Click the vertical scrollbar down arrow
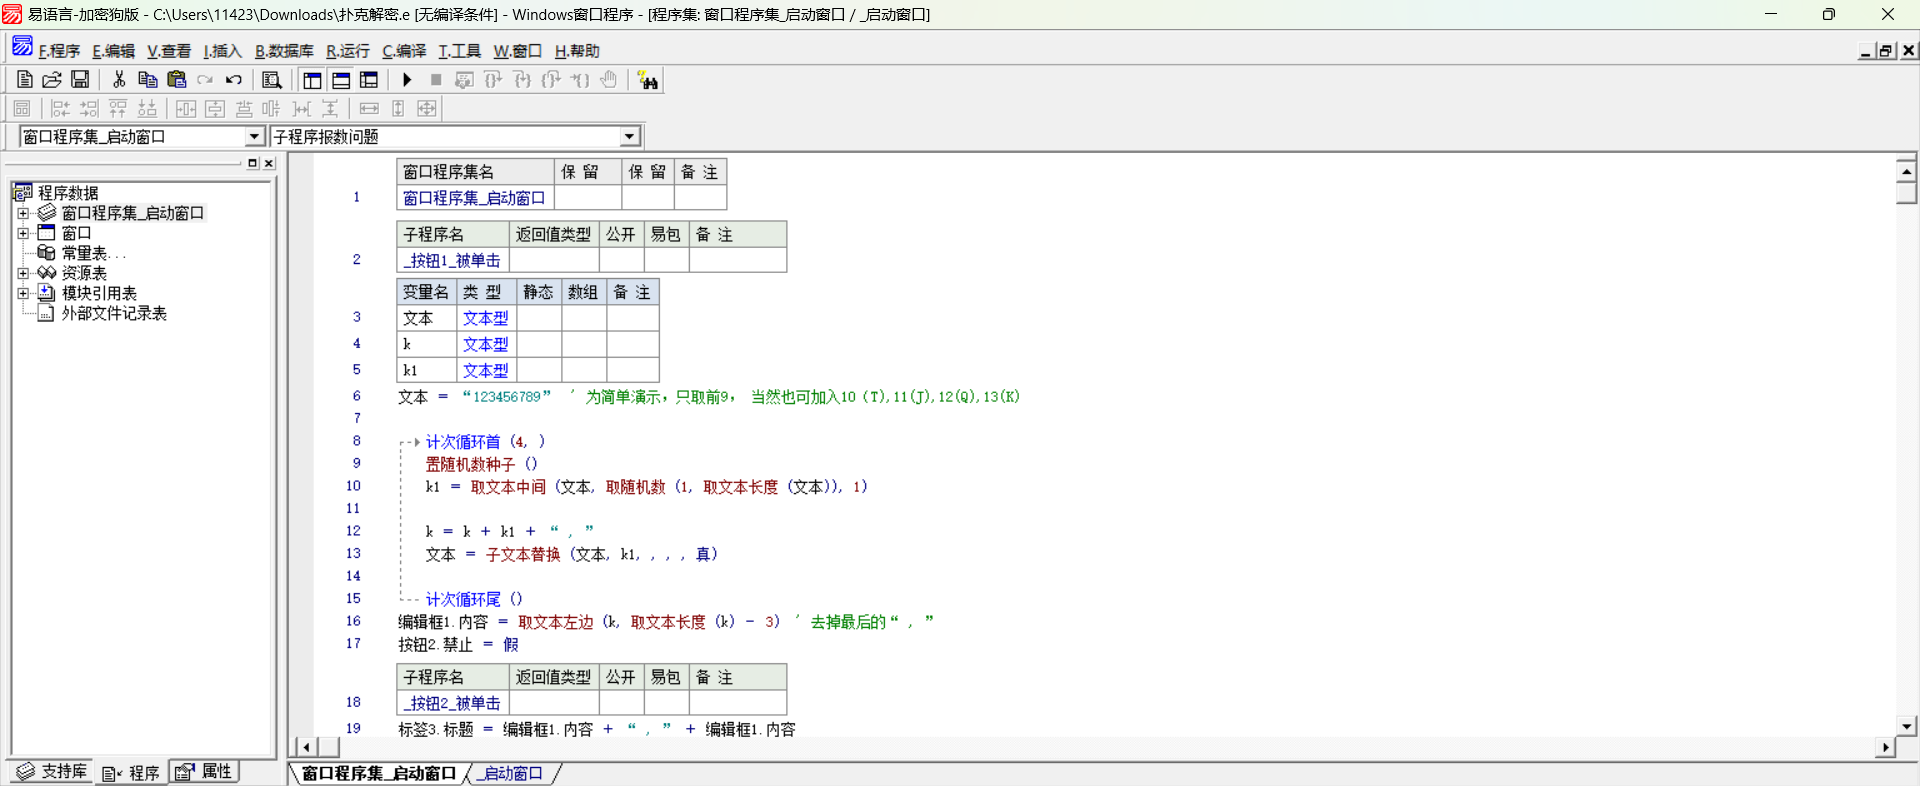 [1906, 726]
